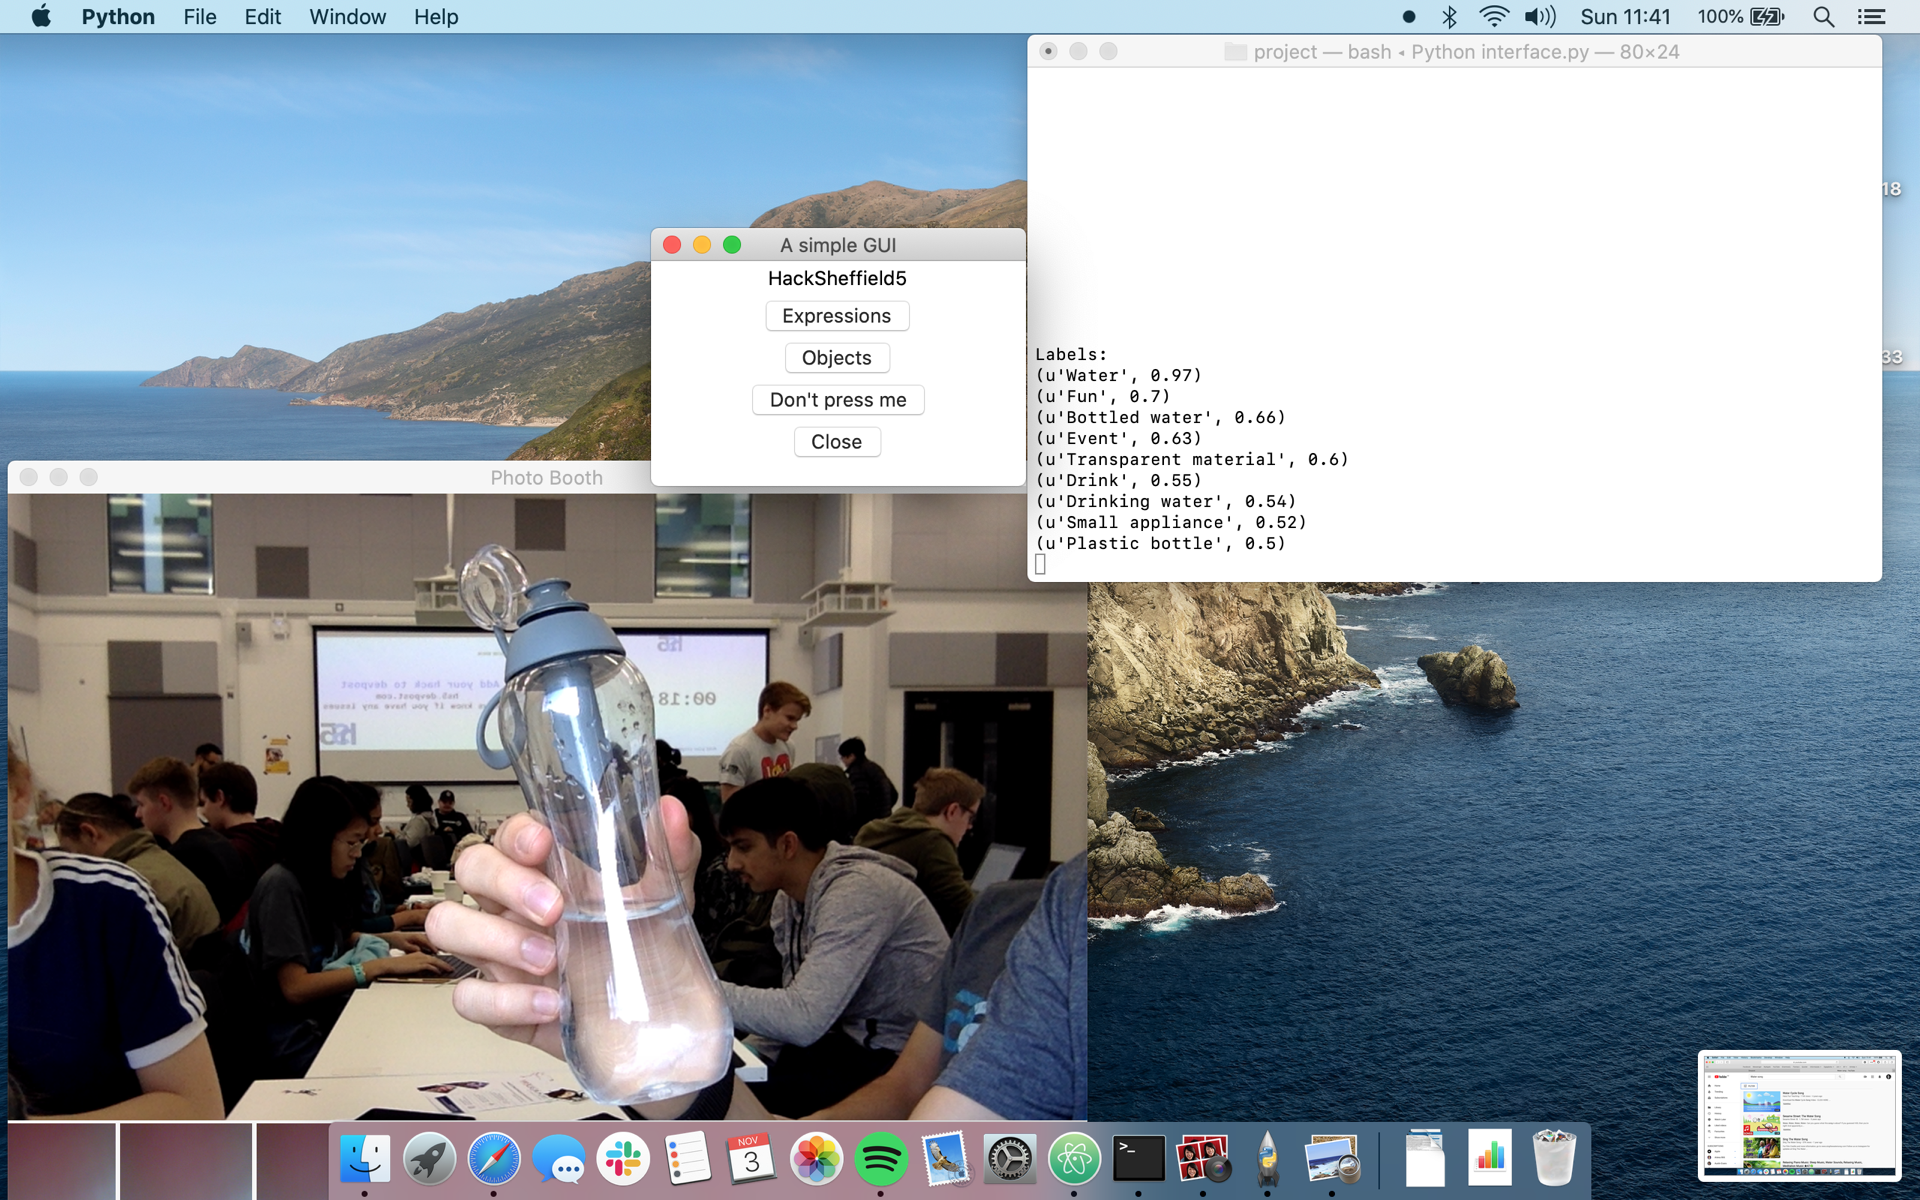Screen dimensions: 1920x1200
Task: Open the Window menu
Action: click(346, 17)
